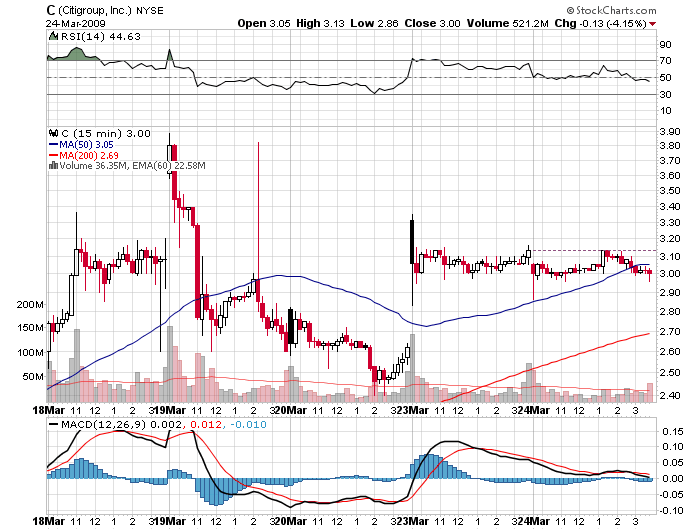Click the 24-Mar-2009 date text
Image resolution: width=700 pixels, height=530 pixels.
point(75,23)
